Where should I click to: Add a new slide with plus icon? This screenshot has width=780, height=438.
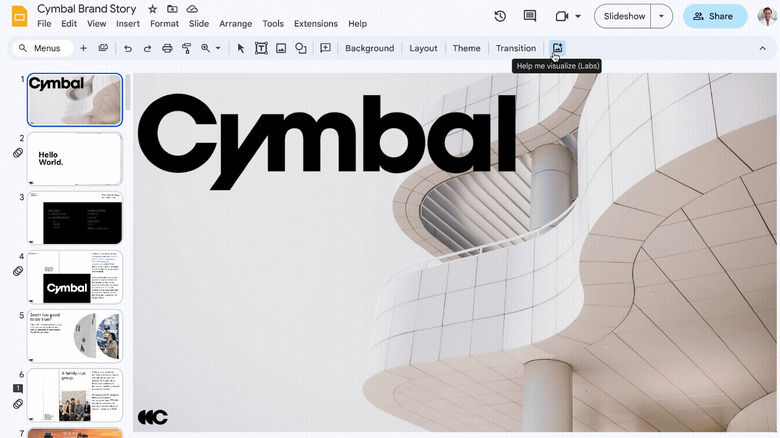click(x=84, y=48)
